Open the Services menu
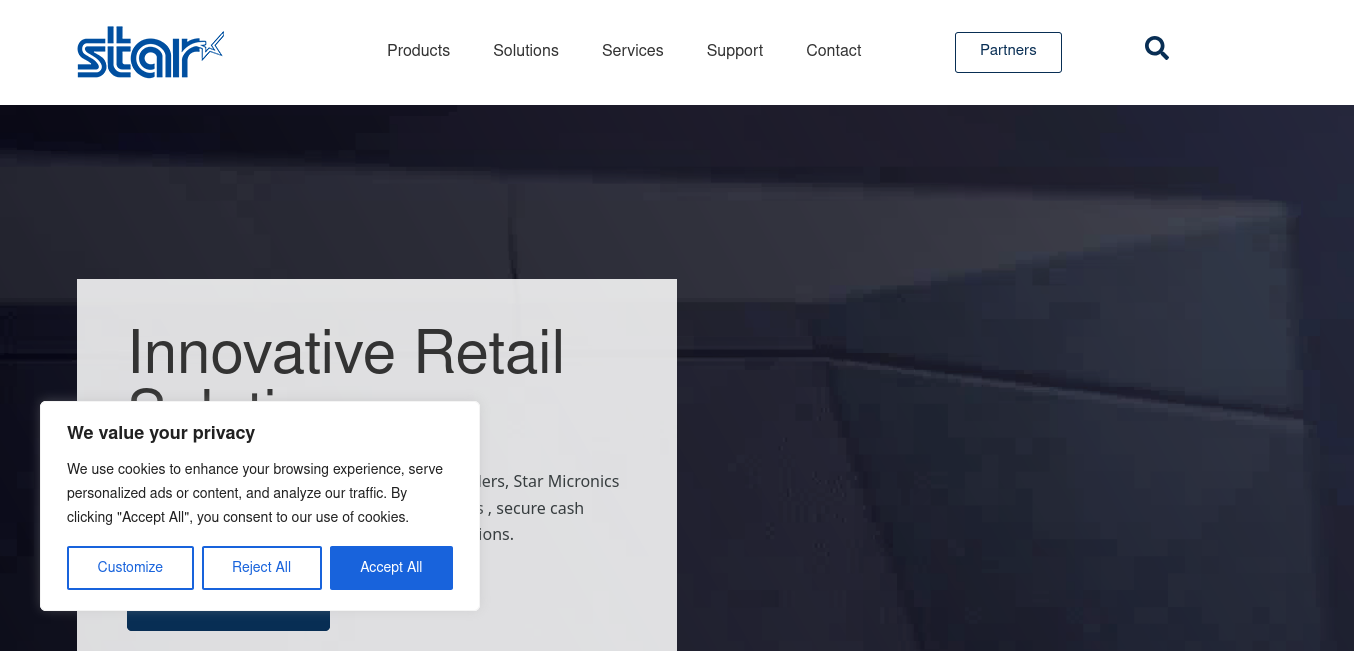Viewport: 1366px width, 651px height. click(633, 51)
